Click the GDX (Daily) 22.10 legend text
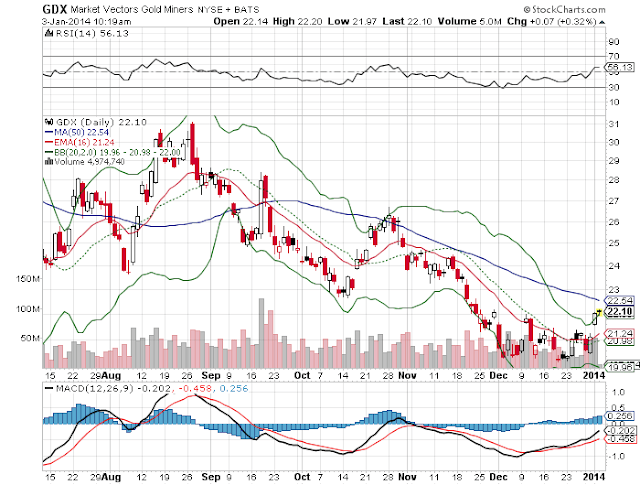The width and height of the screenshot is (640, 485). pos(101,122)
